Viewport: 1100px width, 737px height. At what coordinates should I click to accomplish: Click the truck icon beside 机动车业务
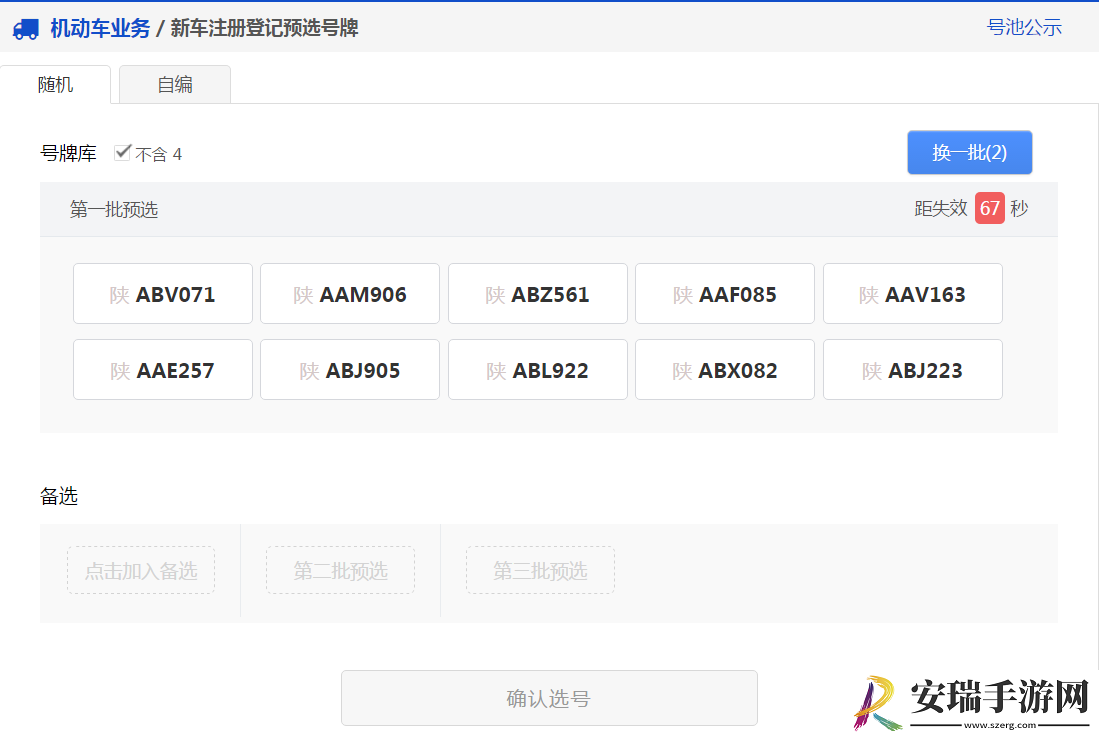[26, 29]
